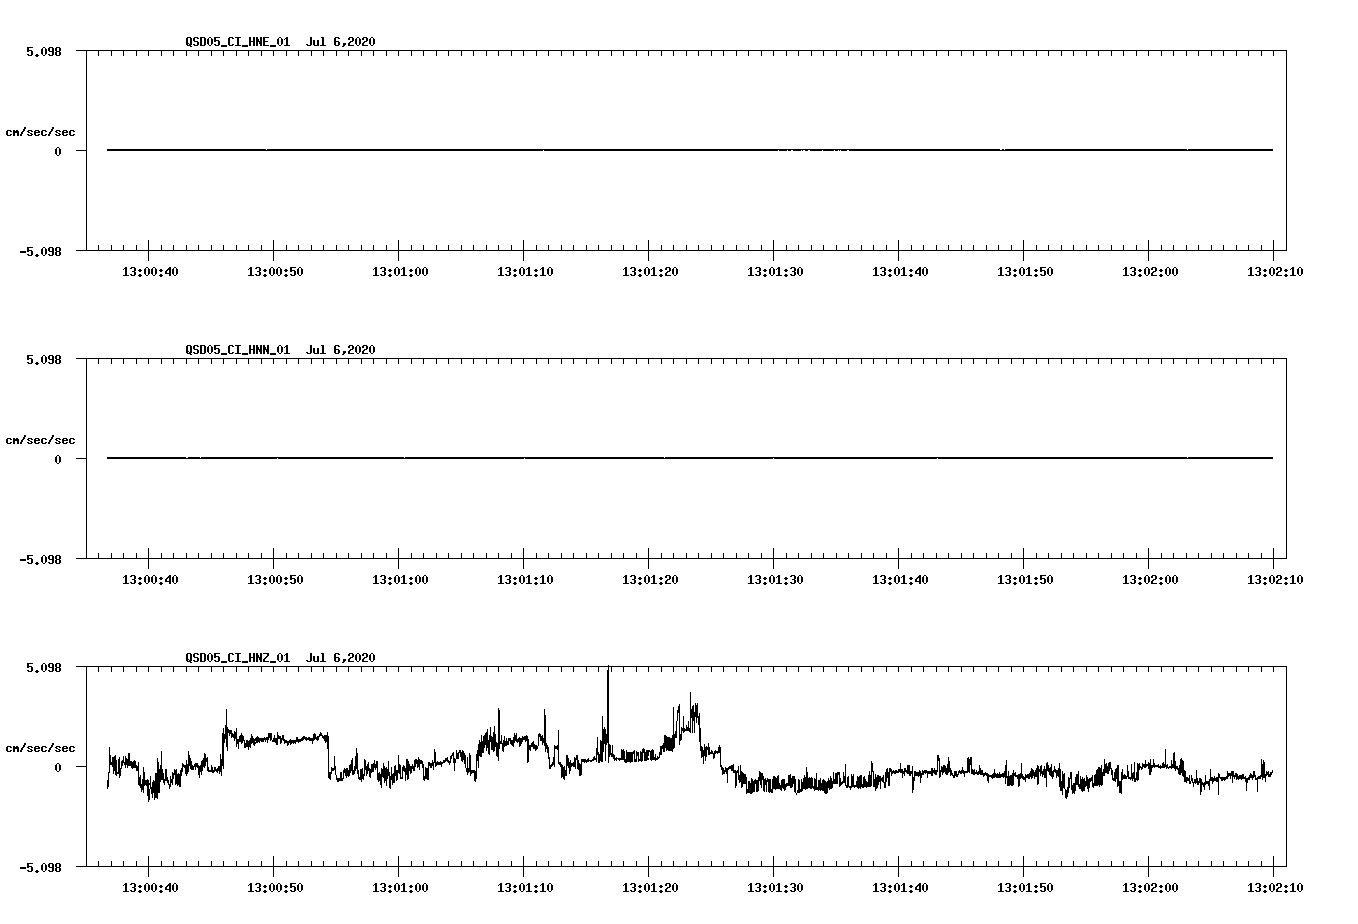Click the 5.098 top label of HNN plot
1358x924 pixels.
44,359
